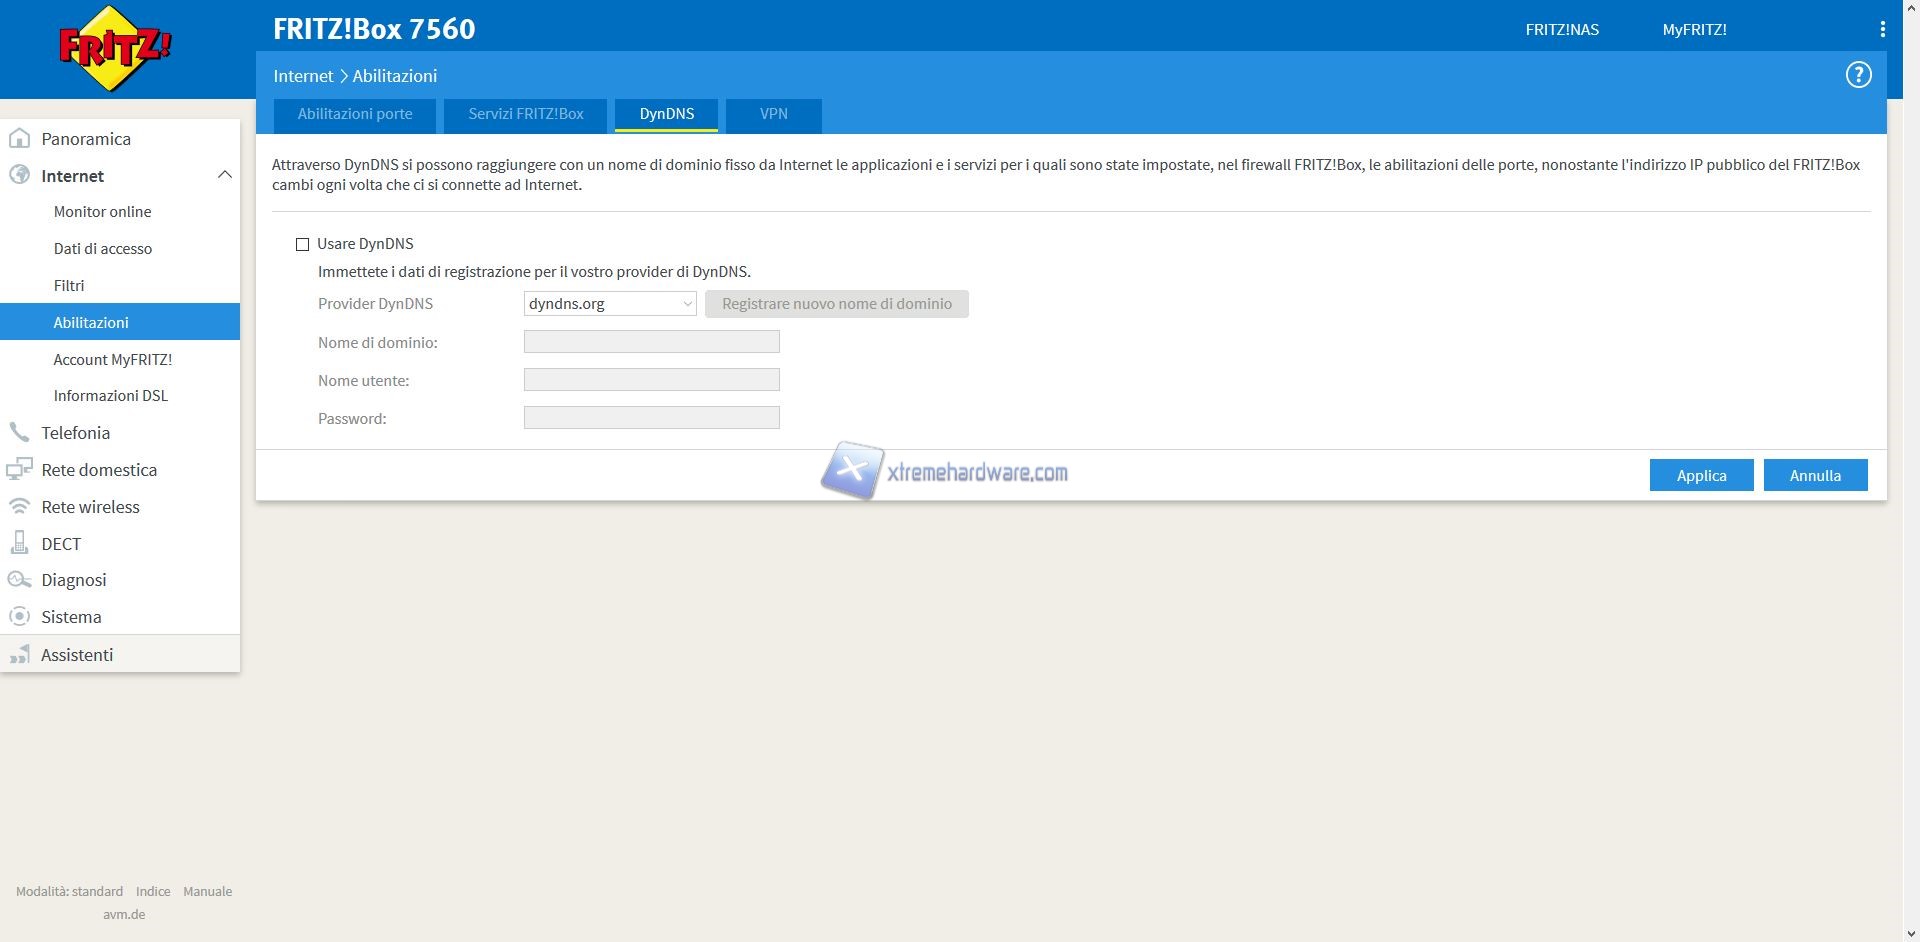
Task: Click the Diagnosi icon in sidebar
Action: click(x=19, y=580)
